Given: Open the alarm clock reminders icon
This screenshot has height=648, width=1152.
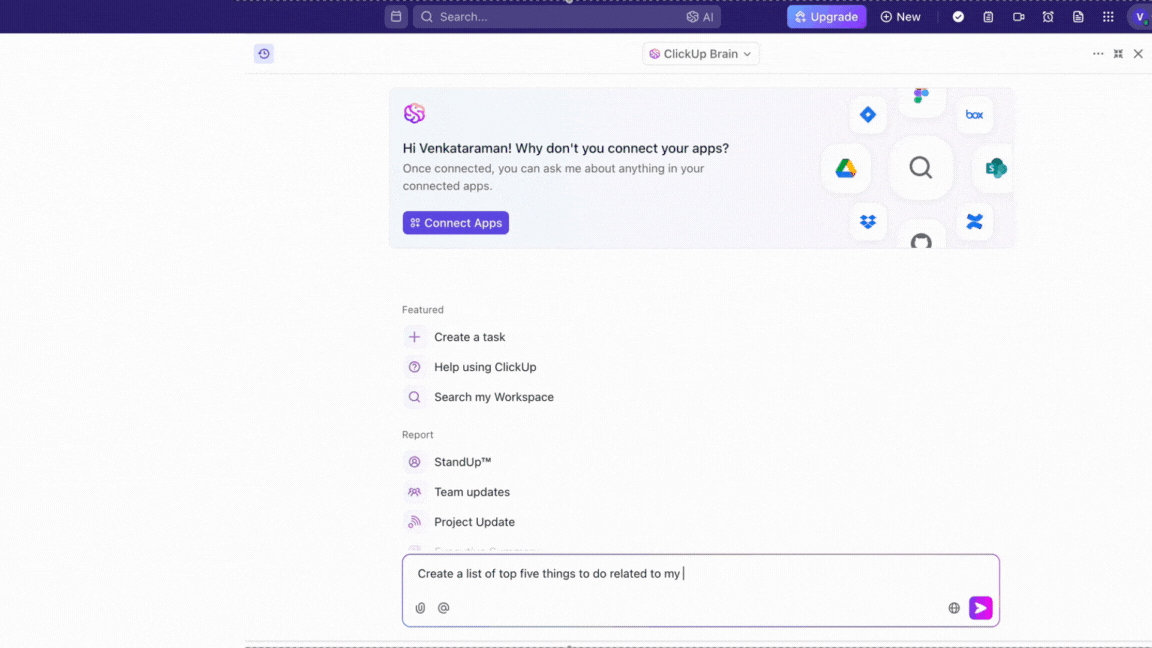Looking at the screenshot, I should point(1048,16).
